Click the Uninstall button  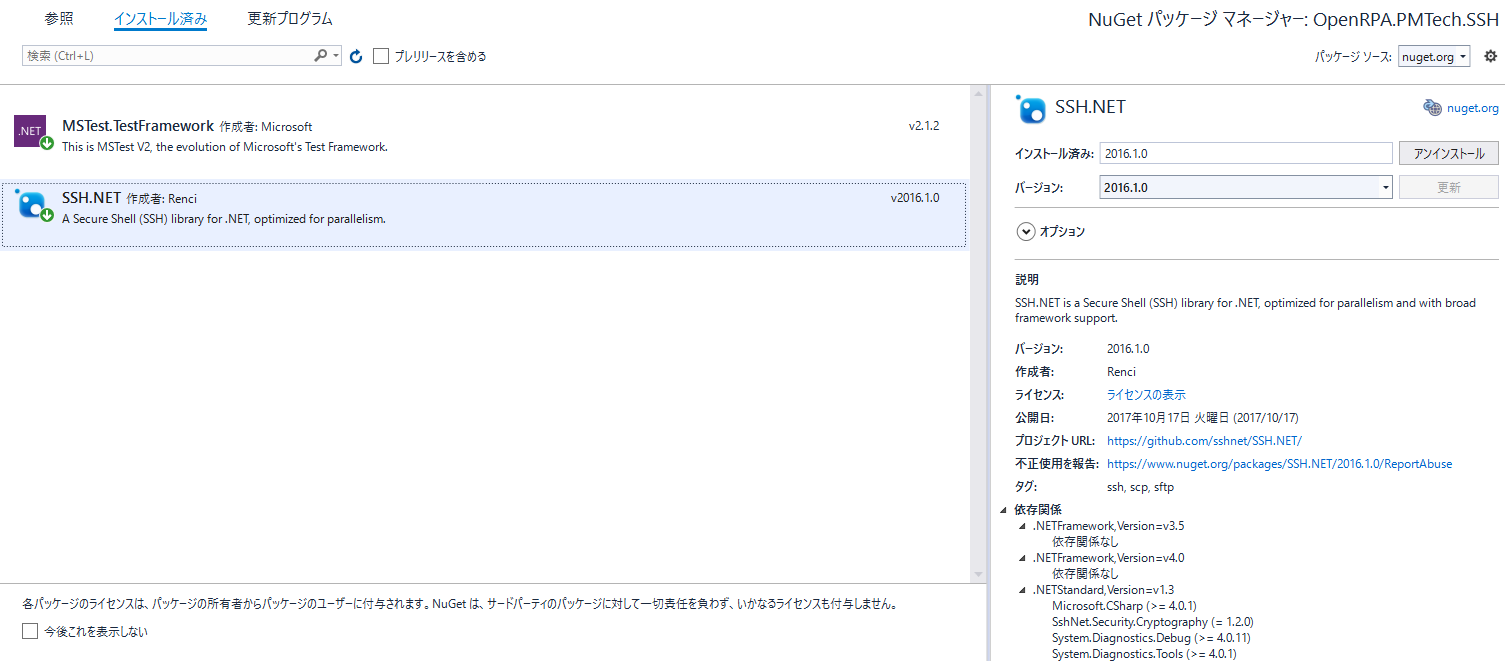click(x=1449, y=153)
